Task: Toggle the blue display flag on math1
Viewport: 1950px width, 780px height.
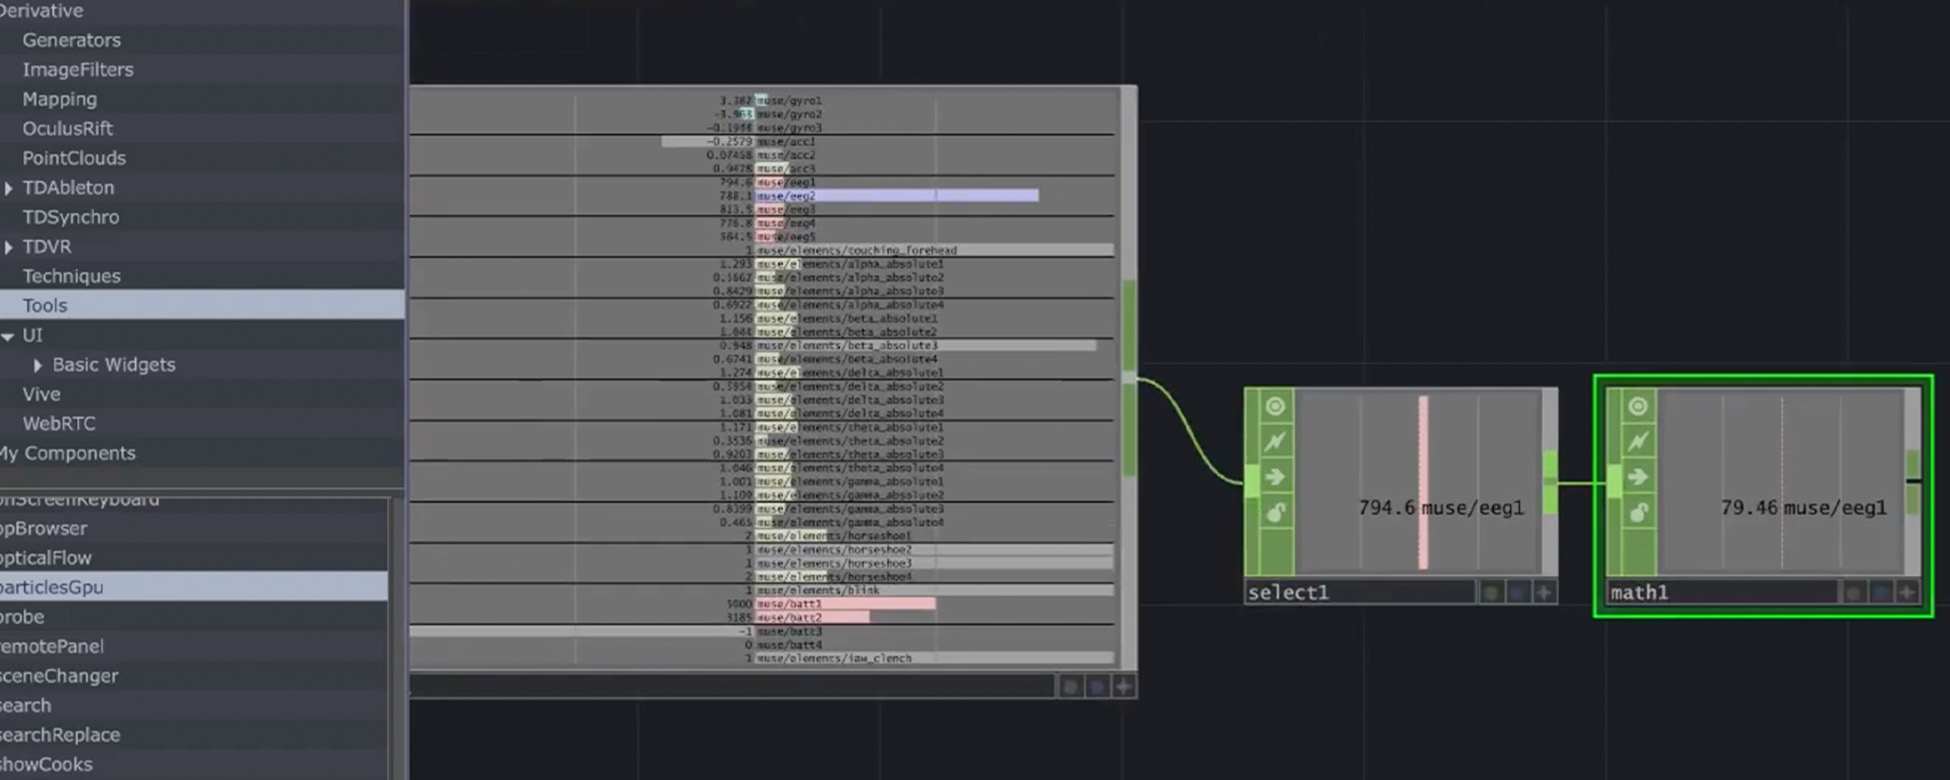Action: click(x=1880, y=592)
